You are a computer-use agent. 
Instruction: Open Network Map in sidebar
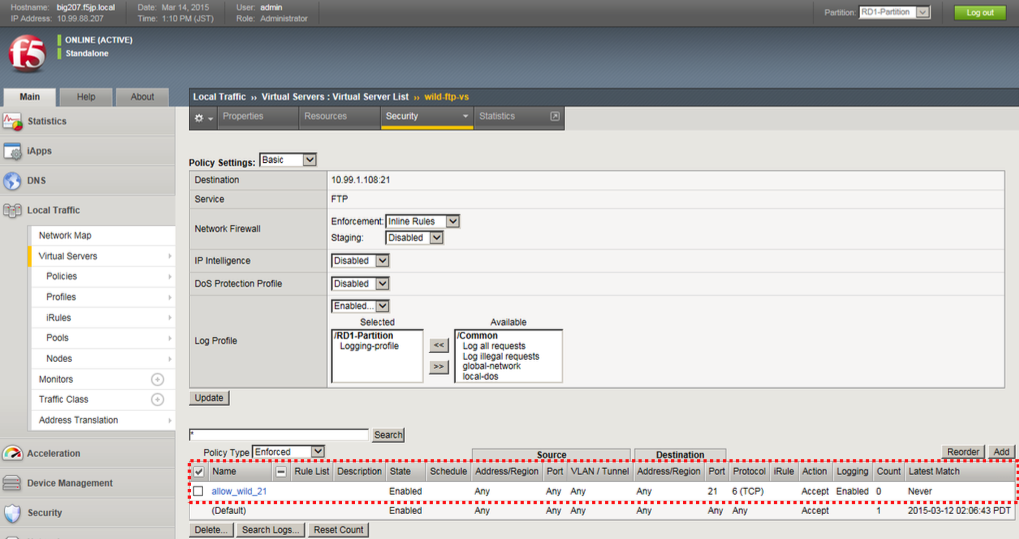click(x=65, y=236)
